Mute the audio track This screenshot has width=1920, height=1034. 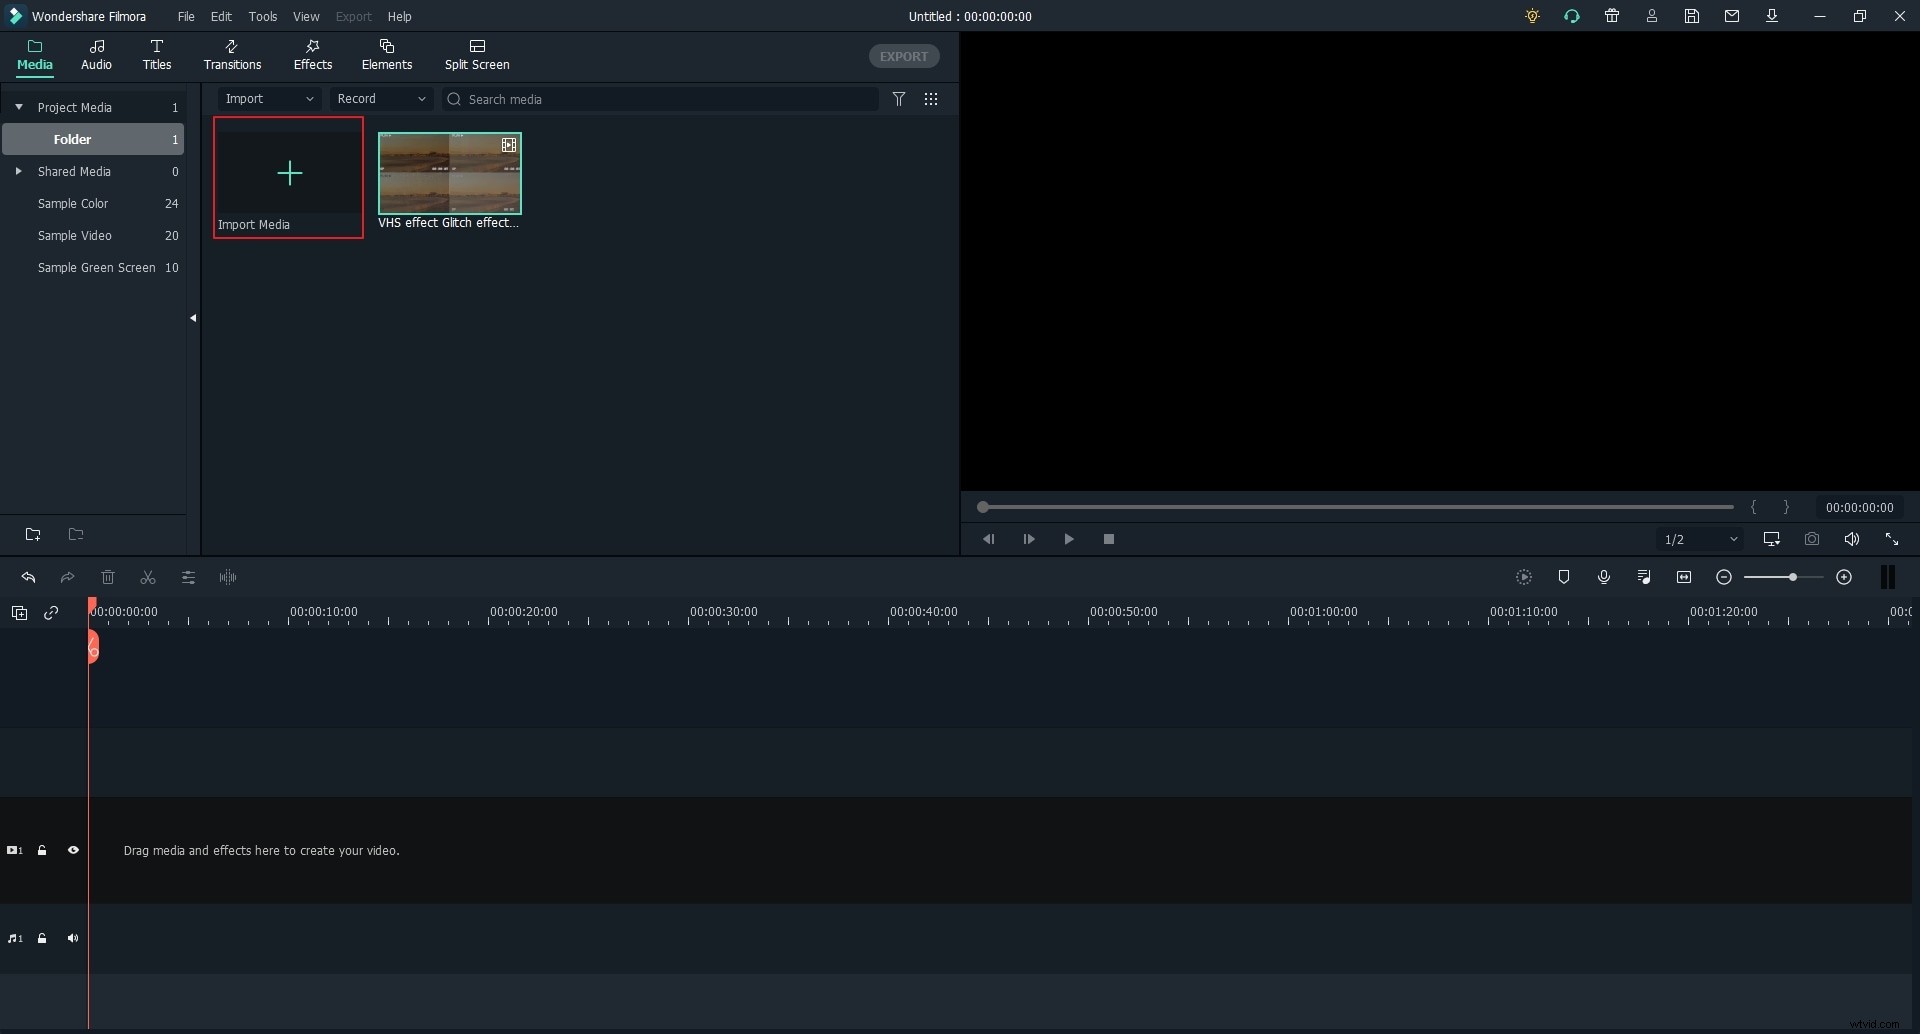[x=74, y=938]
